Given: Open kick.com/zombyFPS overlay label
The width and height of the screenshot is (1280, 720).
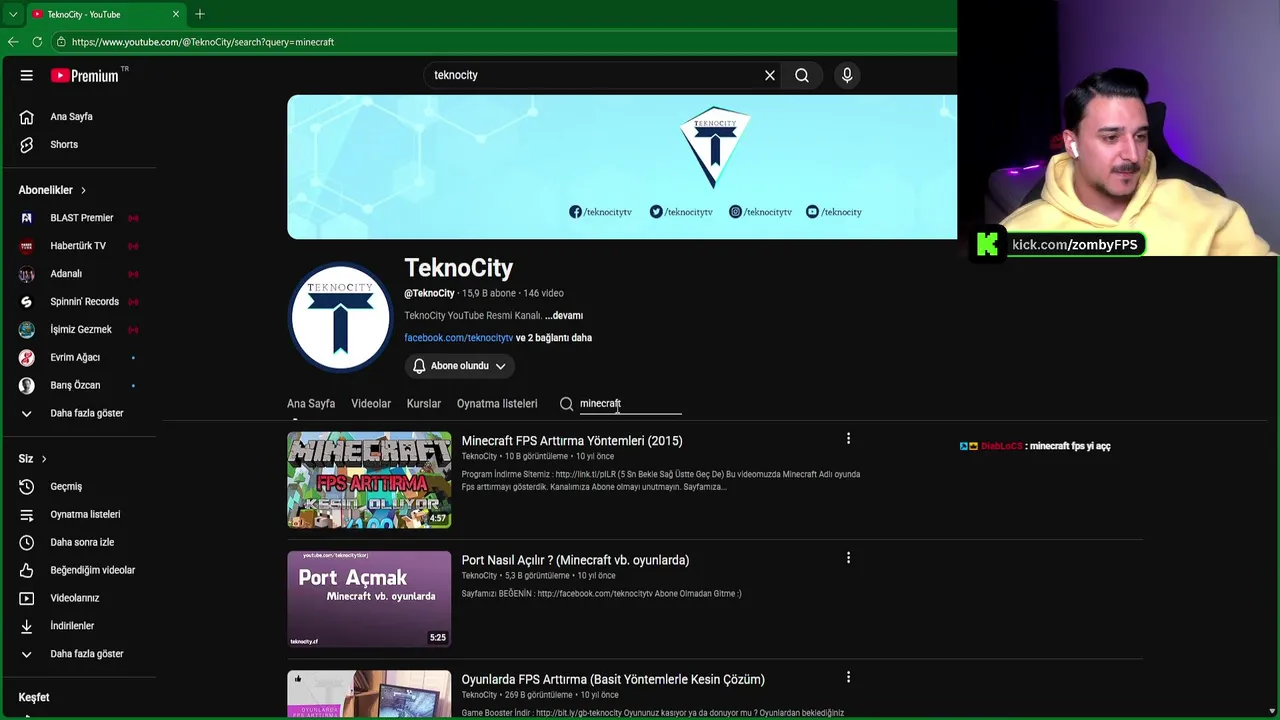Looking at the screenshot, I should [1074, 245].
